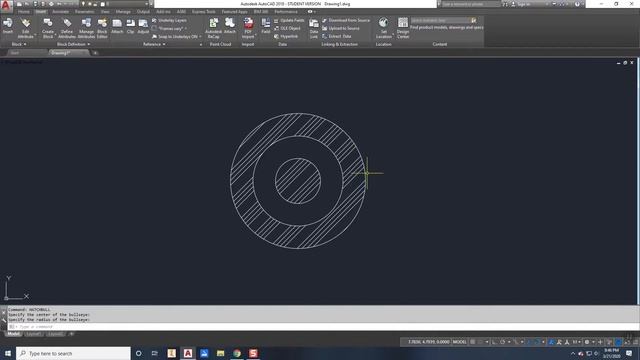The image size is (640, 360).
Task: Click the keyword search box in title bar
Action: pos(470,4)
